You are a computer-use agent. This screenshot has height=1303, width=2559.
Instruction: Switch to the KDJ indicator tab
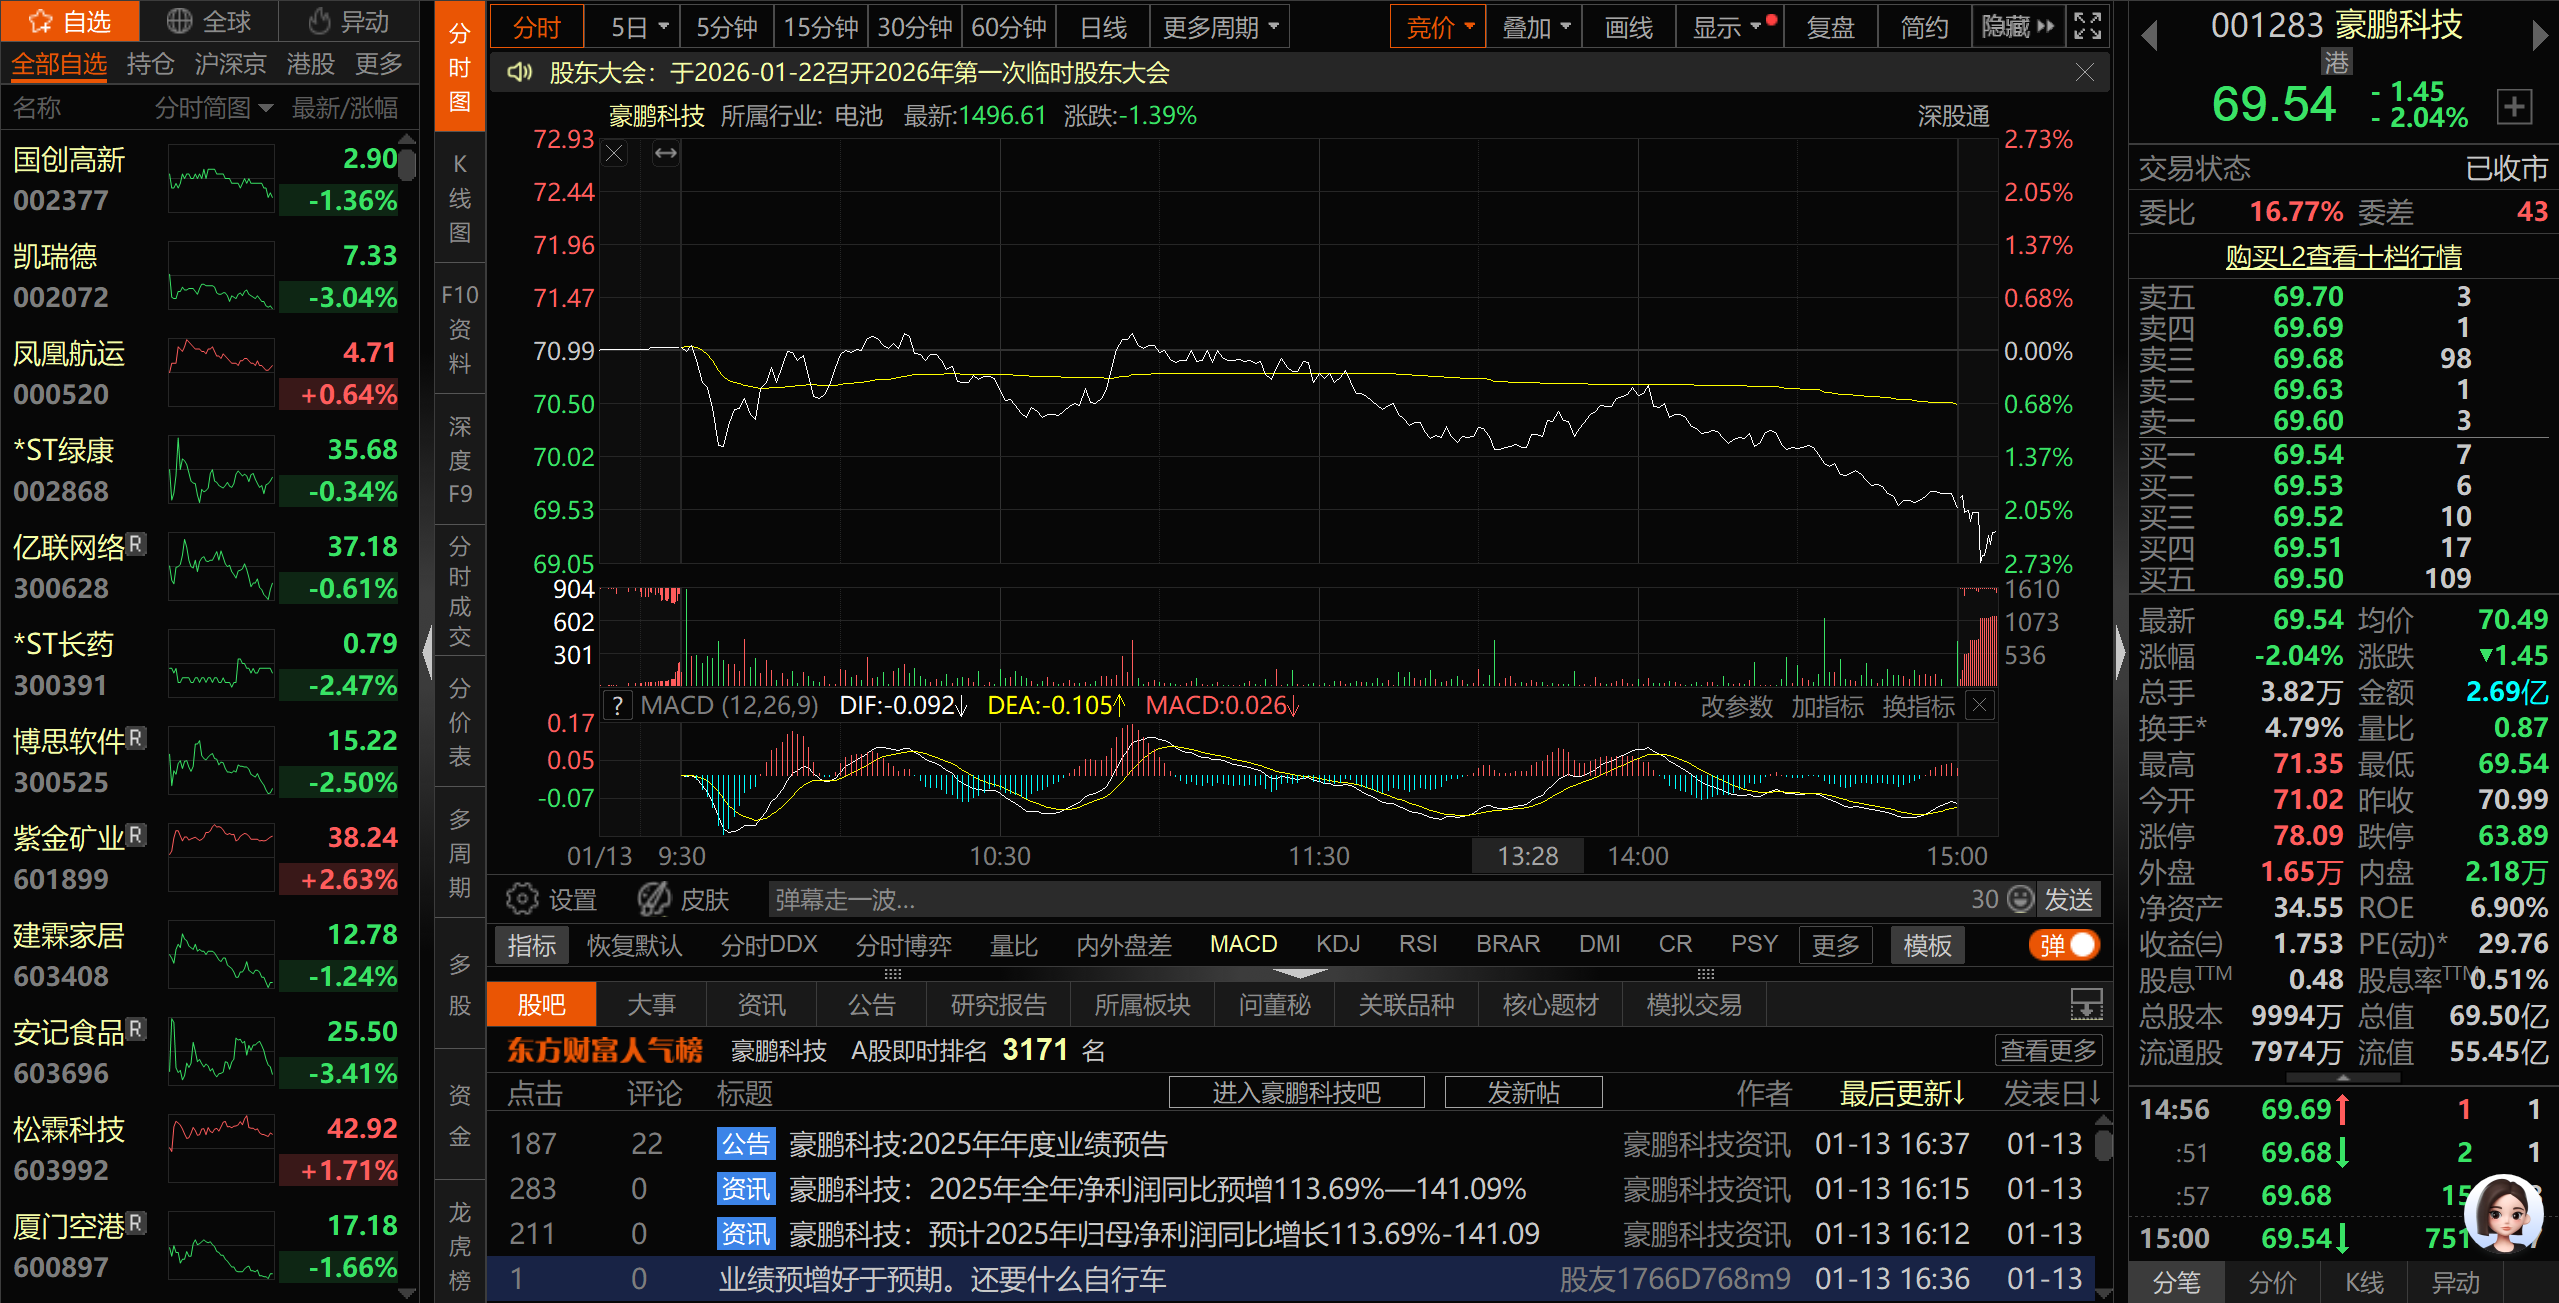point(1337,945)
